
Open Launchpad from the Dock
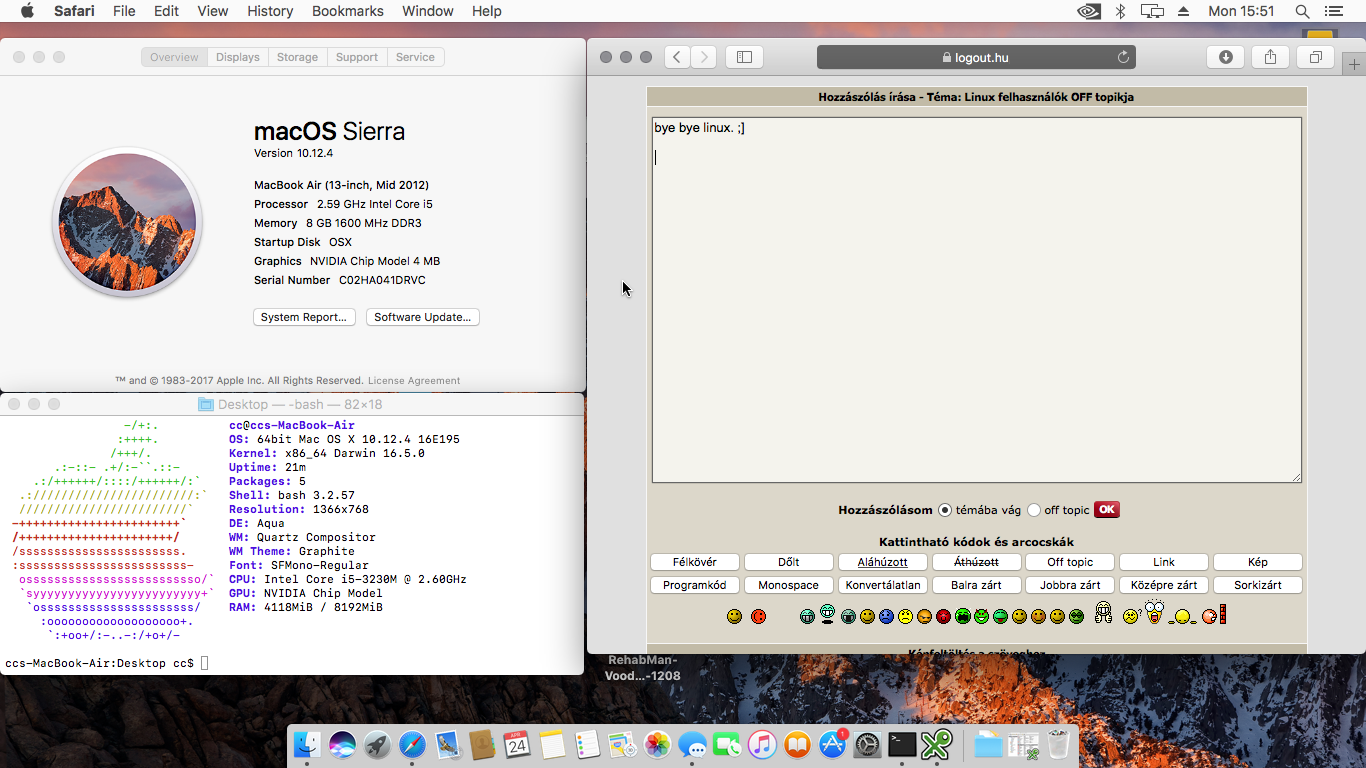point(377,744)
